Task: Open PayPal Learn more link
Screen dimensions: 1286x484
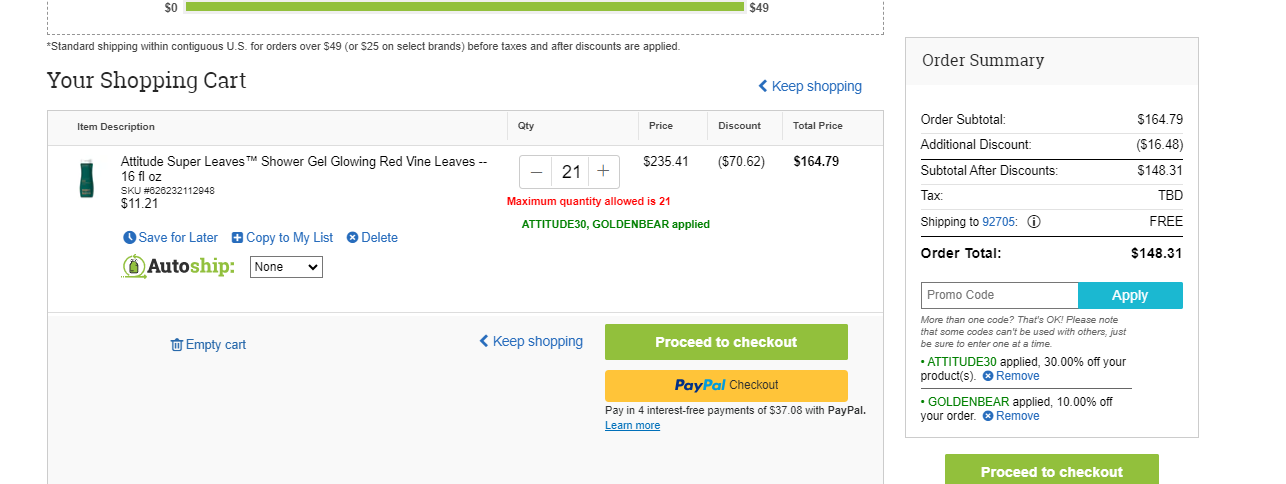Action: [x=632, y=425]
